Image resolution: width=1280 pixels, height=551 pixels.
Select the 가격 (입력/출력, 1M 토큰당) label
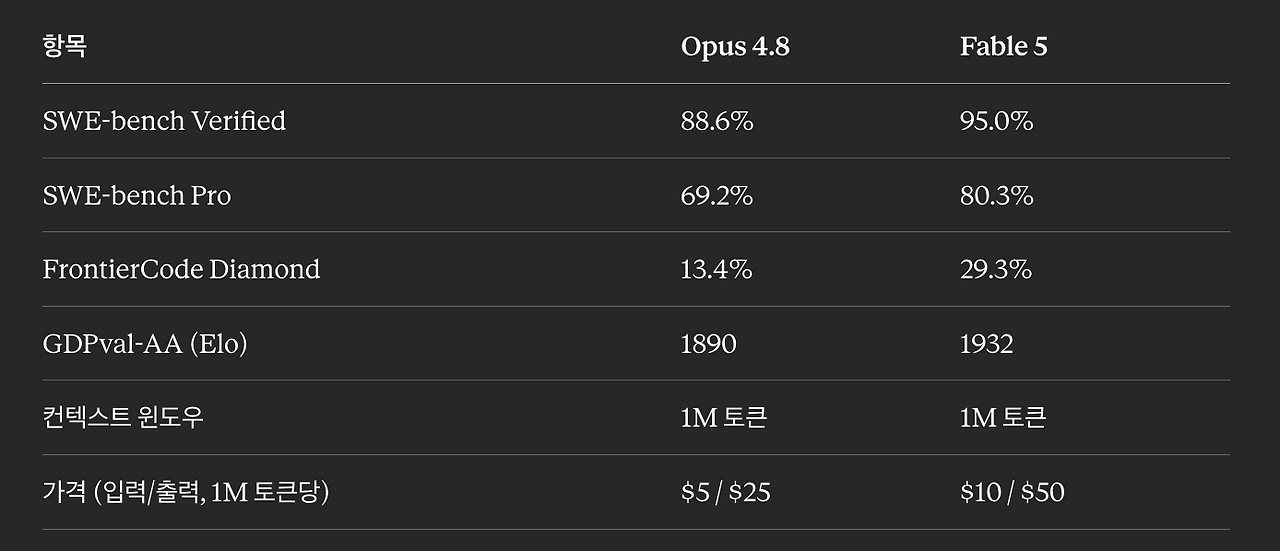point(186,492)
